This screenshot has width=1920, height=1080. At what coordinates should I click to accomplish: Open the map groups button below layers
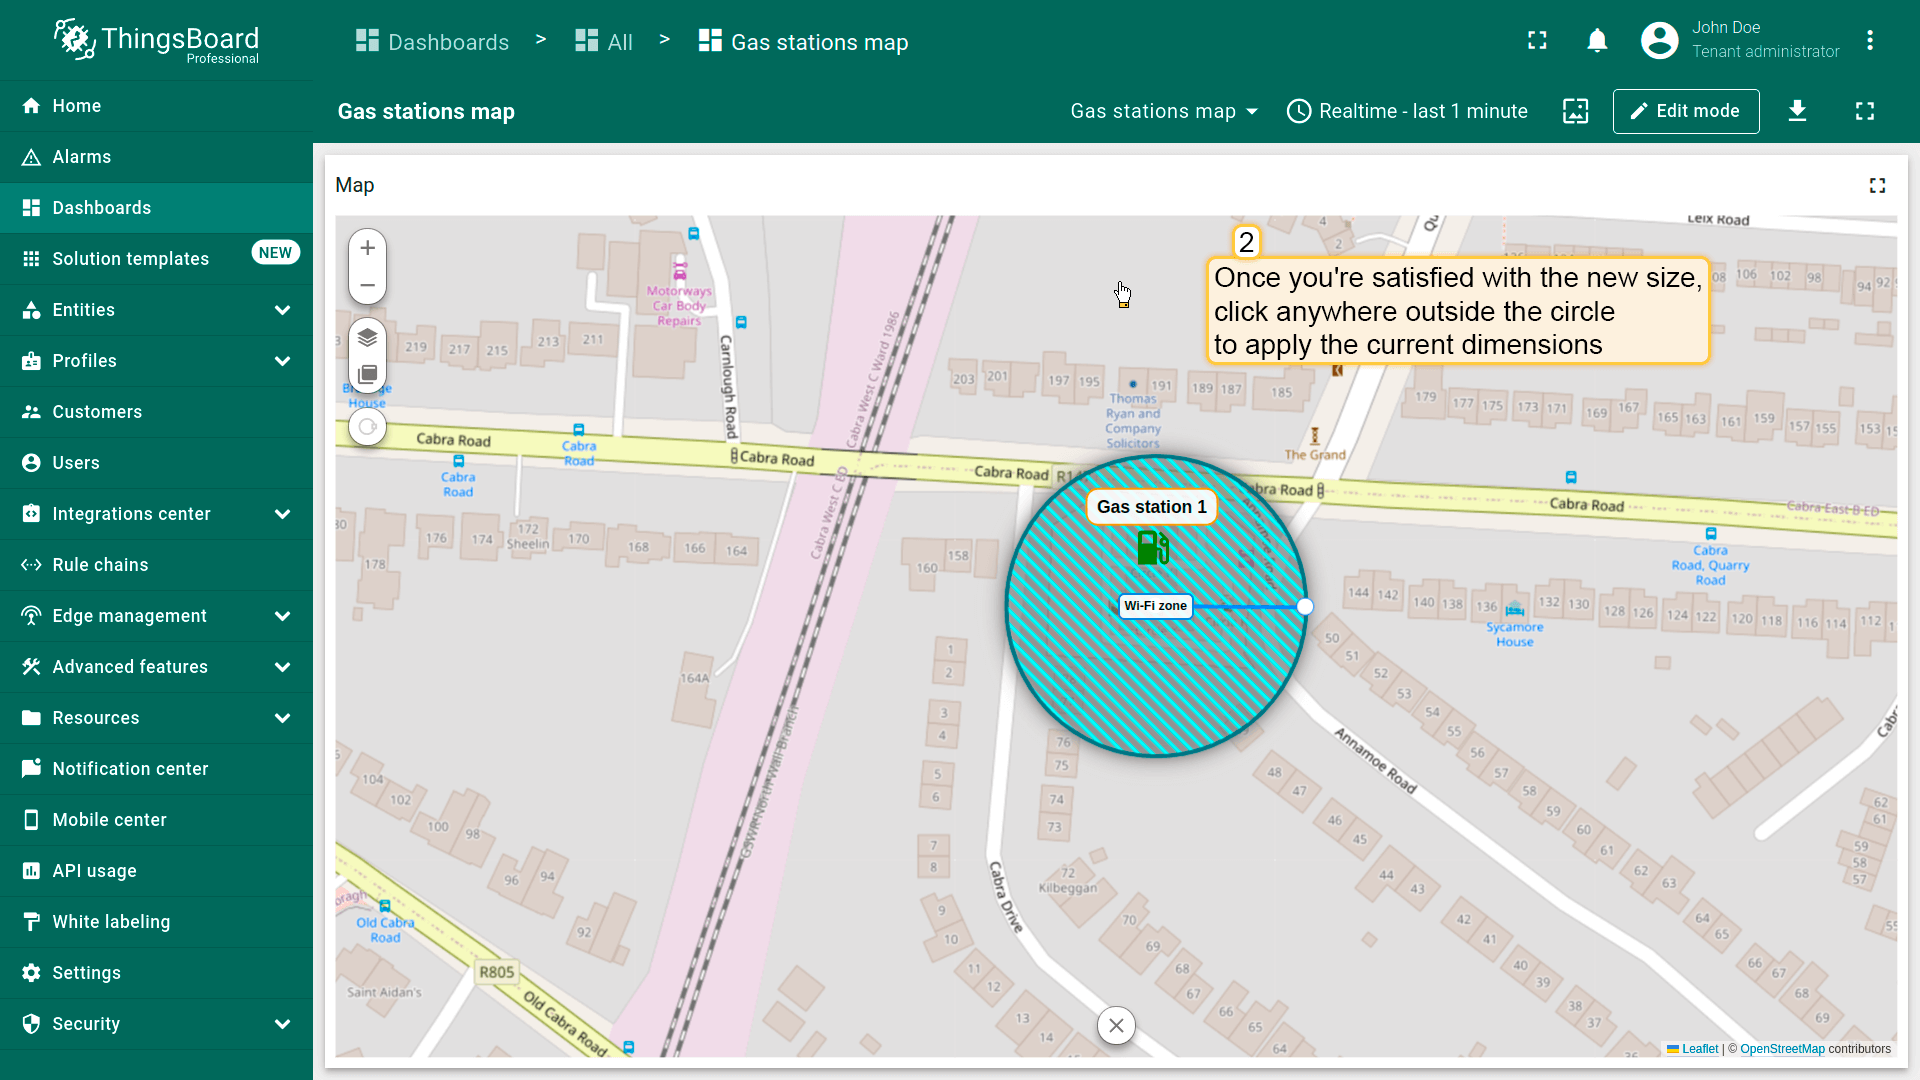coord(367,374)
